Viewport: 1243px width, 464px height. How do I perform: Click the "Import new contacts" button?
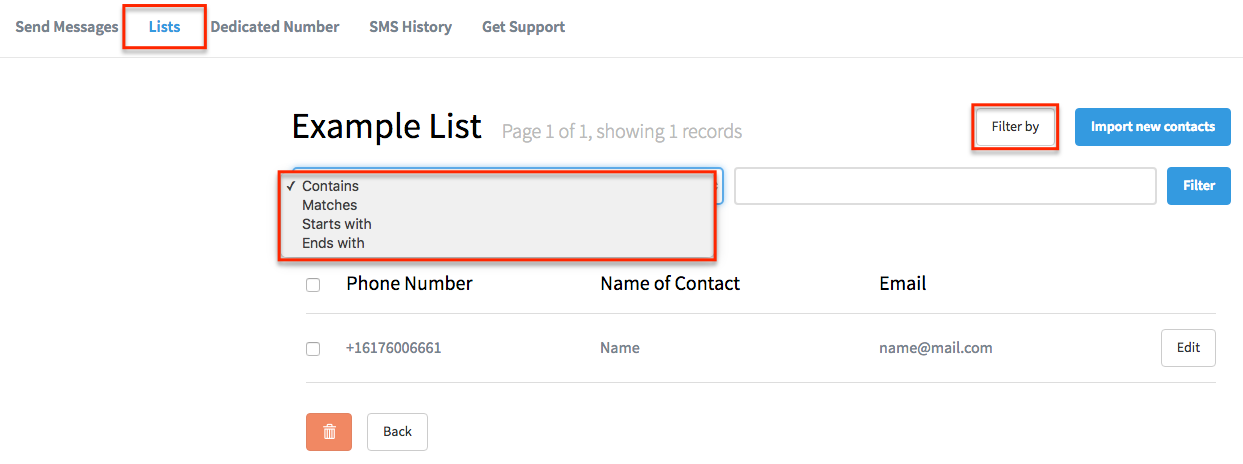click(1153, 127)
